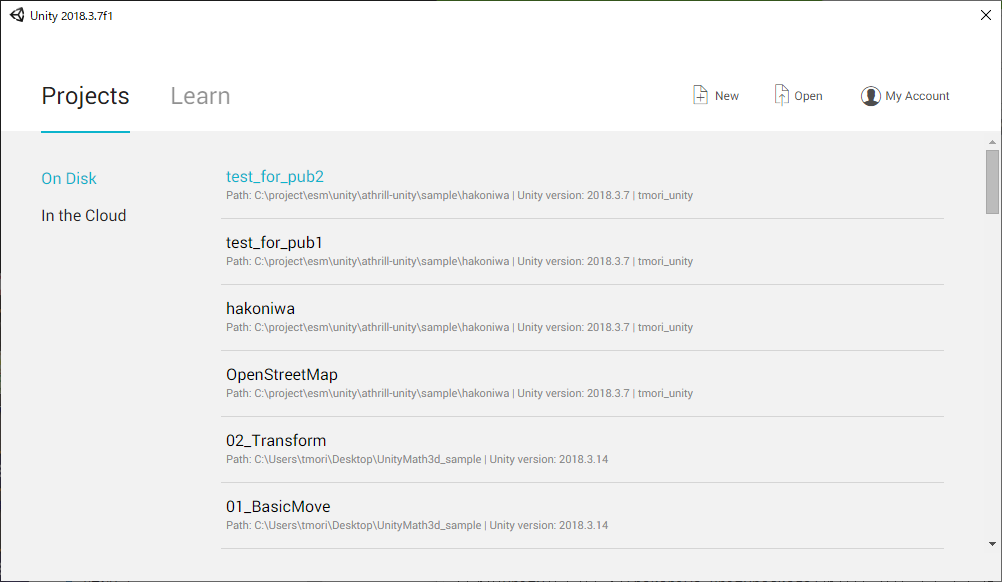
Task: Click the Open button label
Action: tap(808, 96)
